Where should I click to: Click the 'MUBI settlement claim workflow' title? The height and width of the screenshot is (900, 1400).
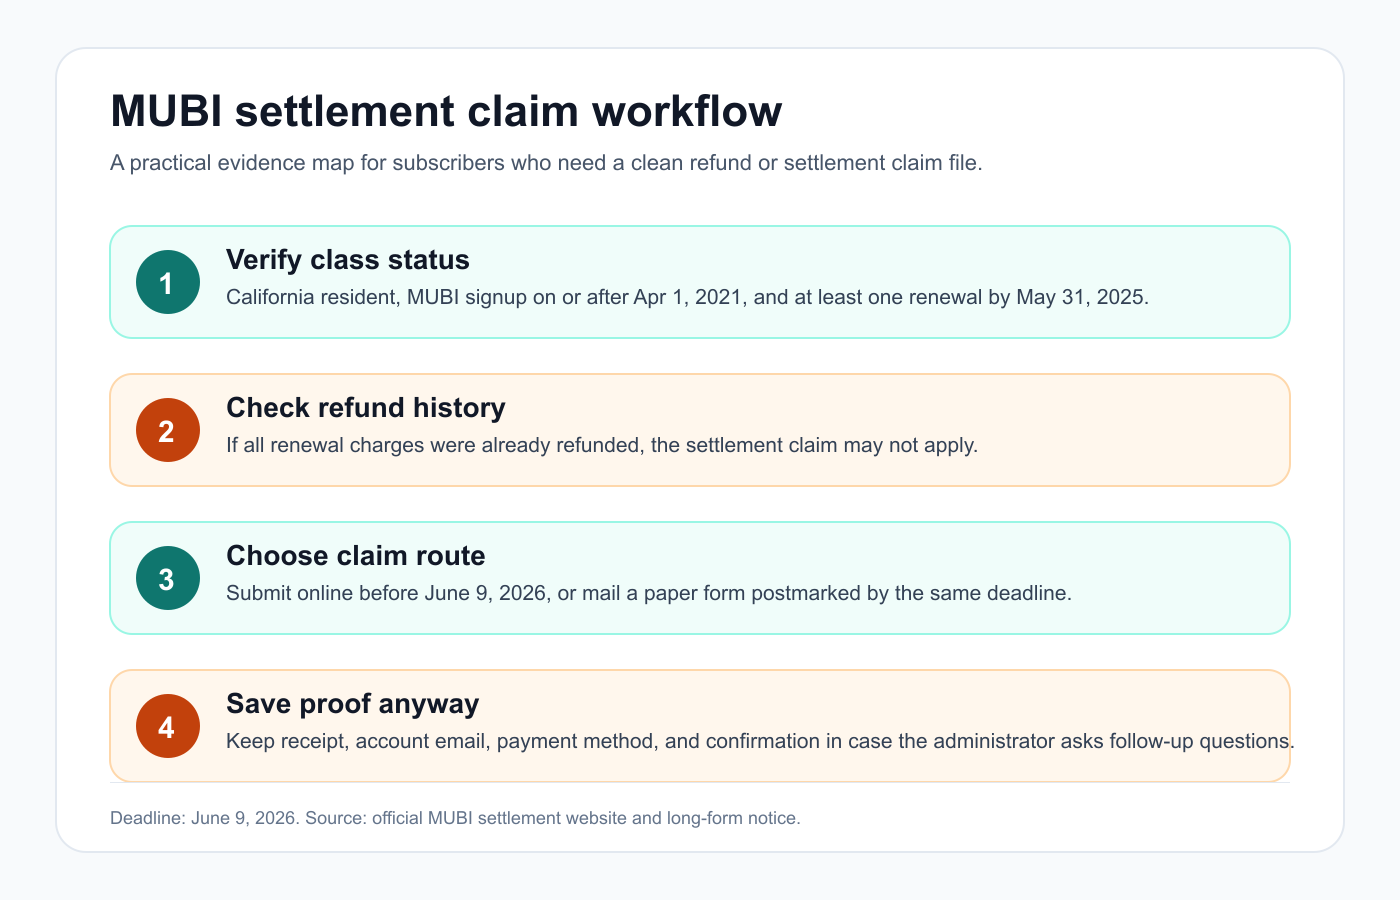point(446,111)
